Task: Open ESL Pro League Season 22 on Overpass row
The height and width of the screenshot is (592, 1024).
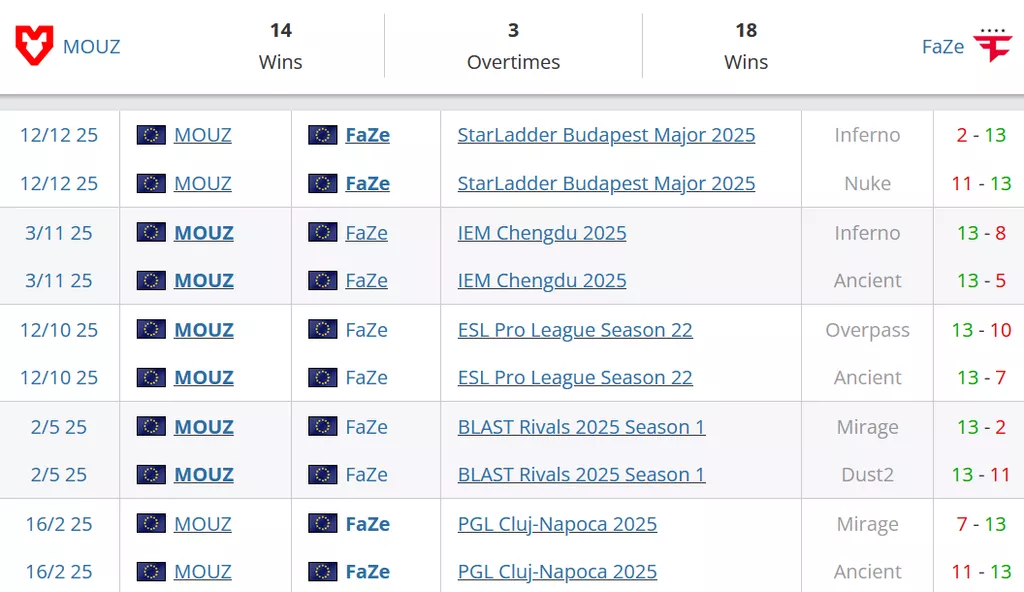Action: [x=575, y=330]
